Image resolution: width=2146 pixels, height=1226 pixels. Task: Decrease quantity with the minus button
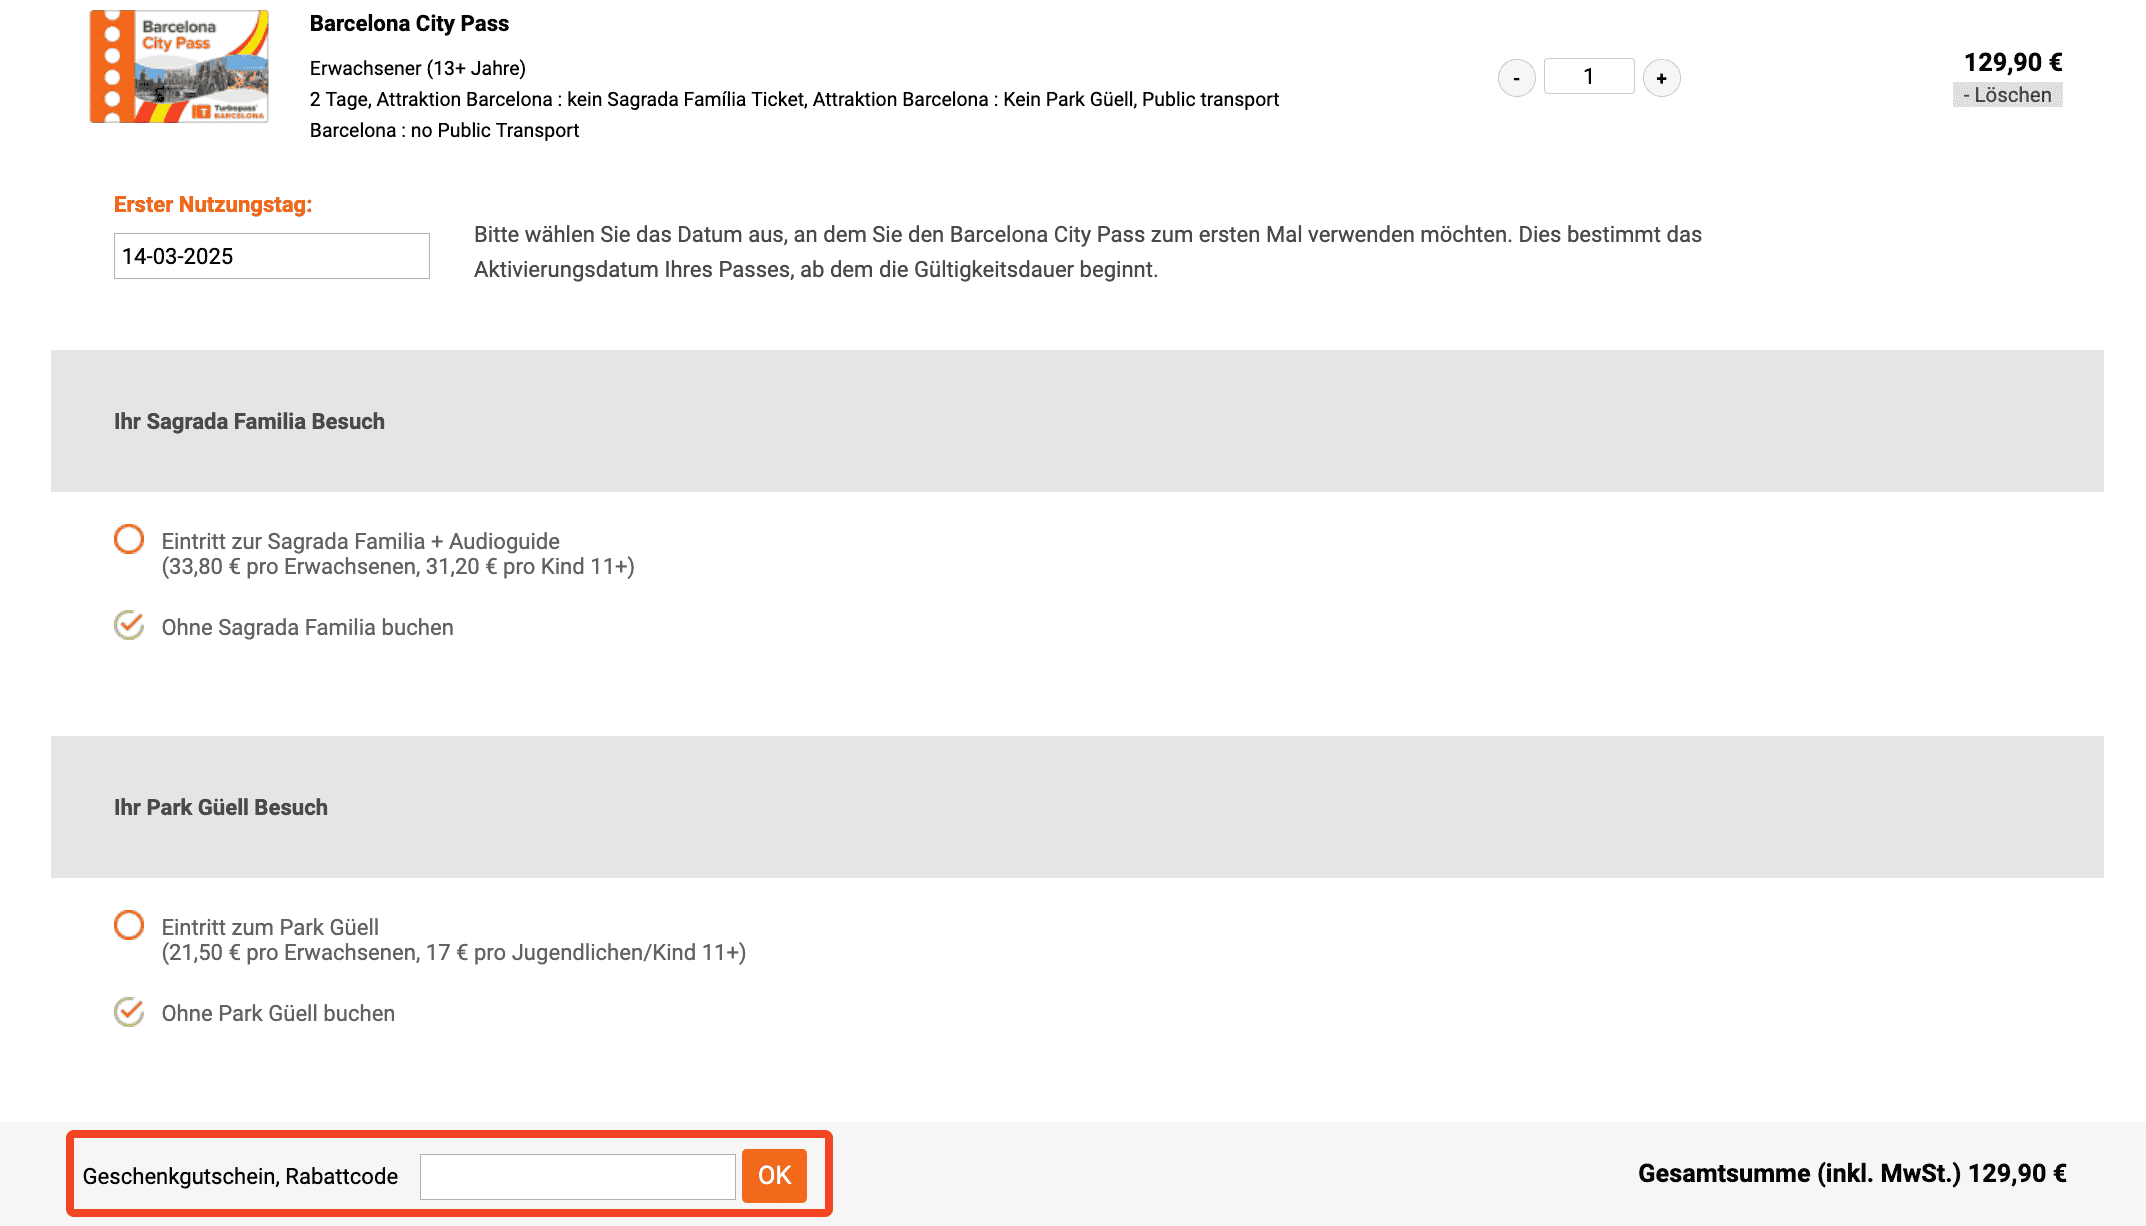point(1516,78)
